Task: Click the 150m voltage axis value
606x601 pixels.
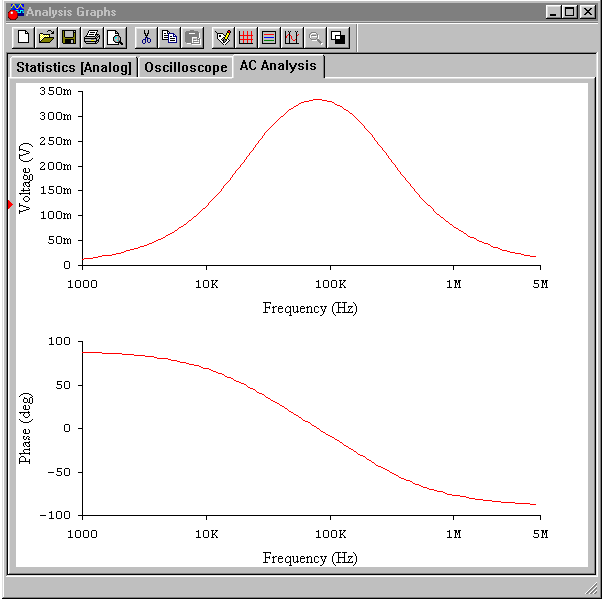Action: pos(55,190)
